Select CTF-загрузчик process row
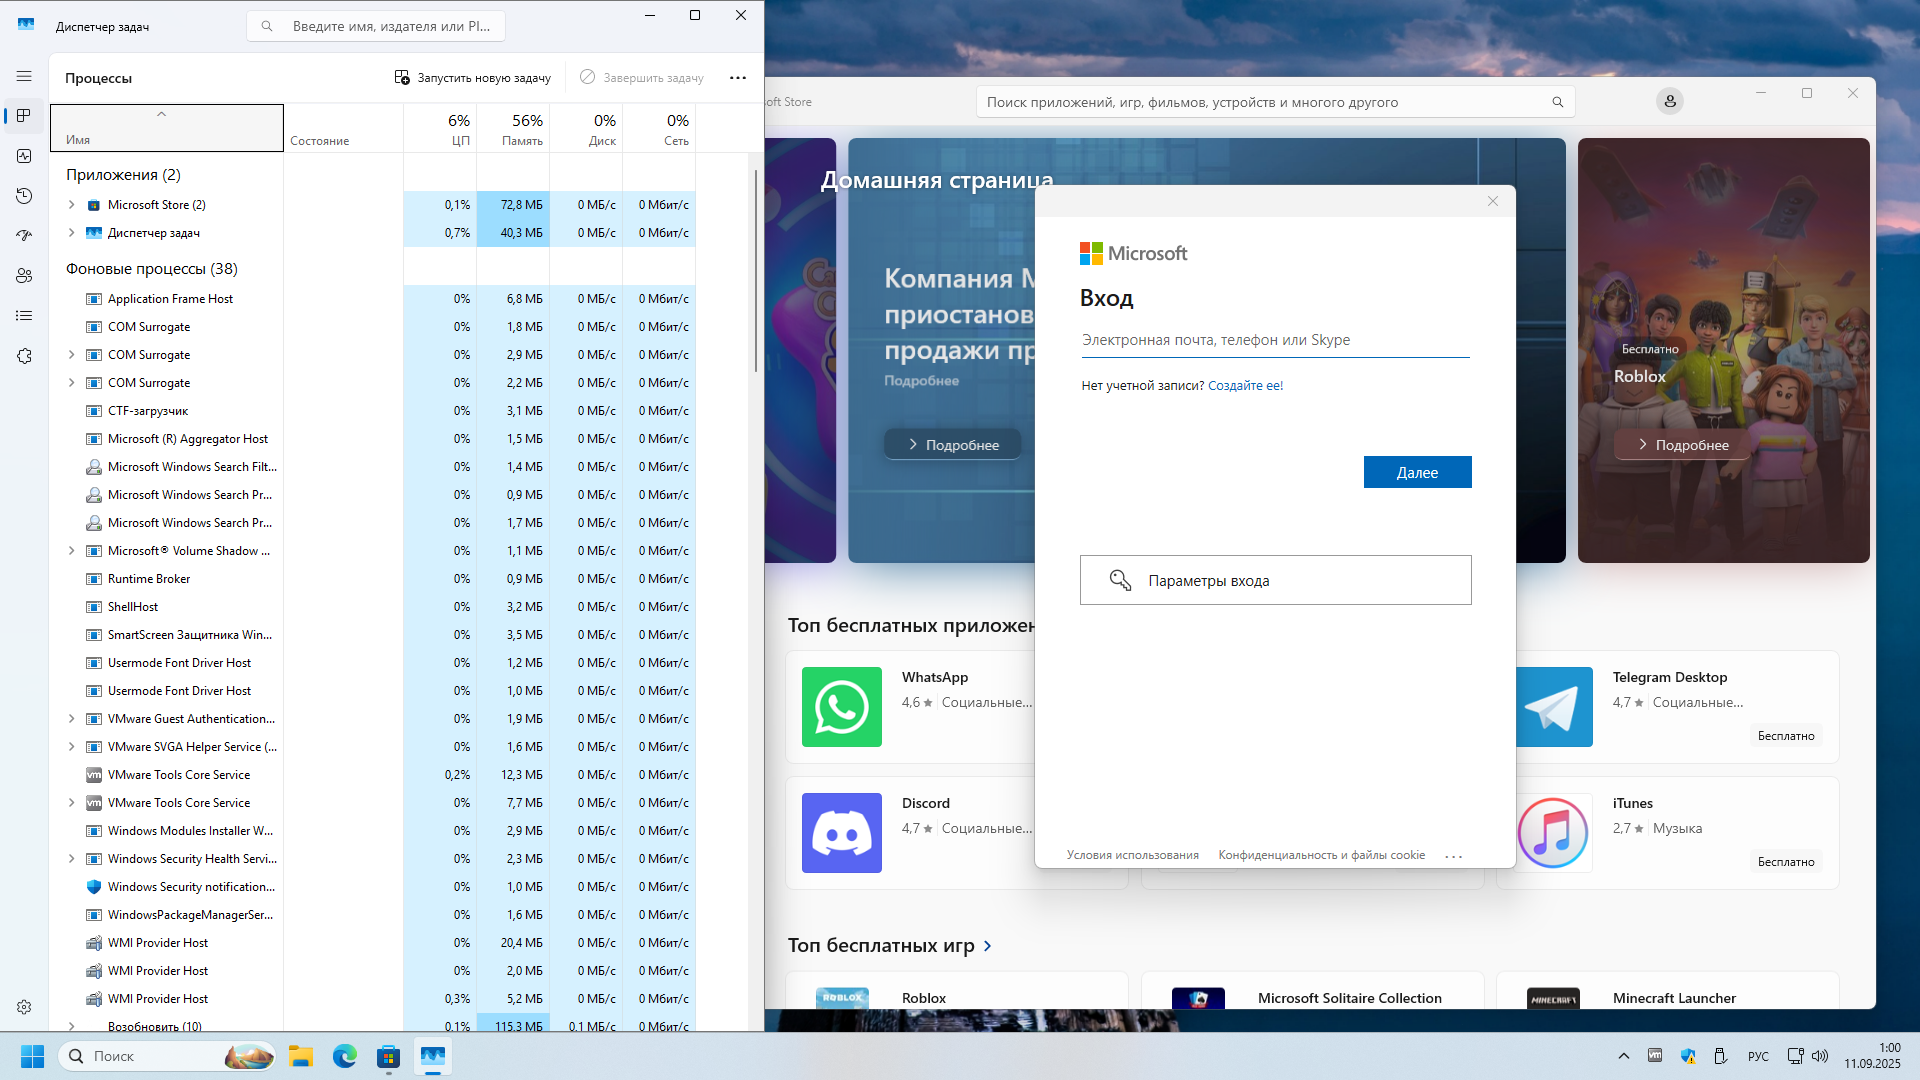 pyautogui.click(x=373, y=411)
